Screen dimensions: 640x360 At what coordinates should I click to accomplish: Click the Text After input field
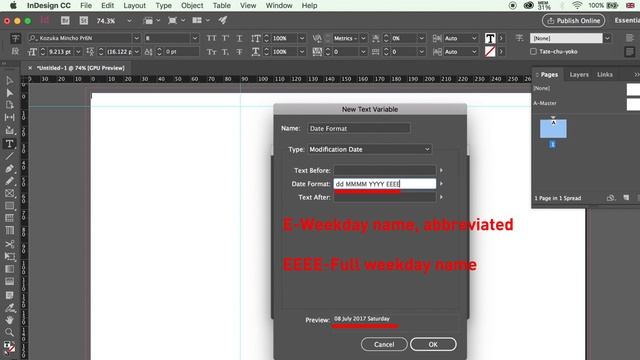384,197
